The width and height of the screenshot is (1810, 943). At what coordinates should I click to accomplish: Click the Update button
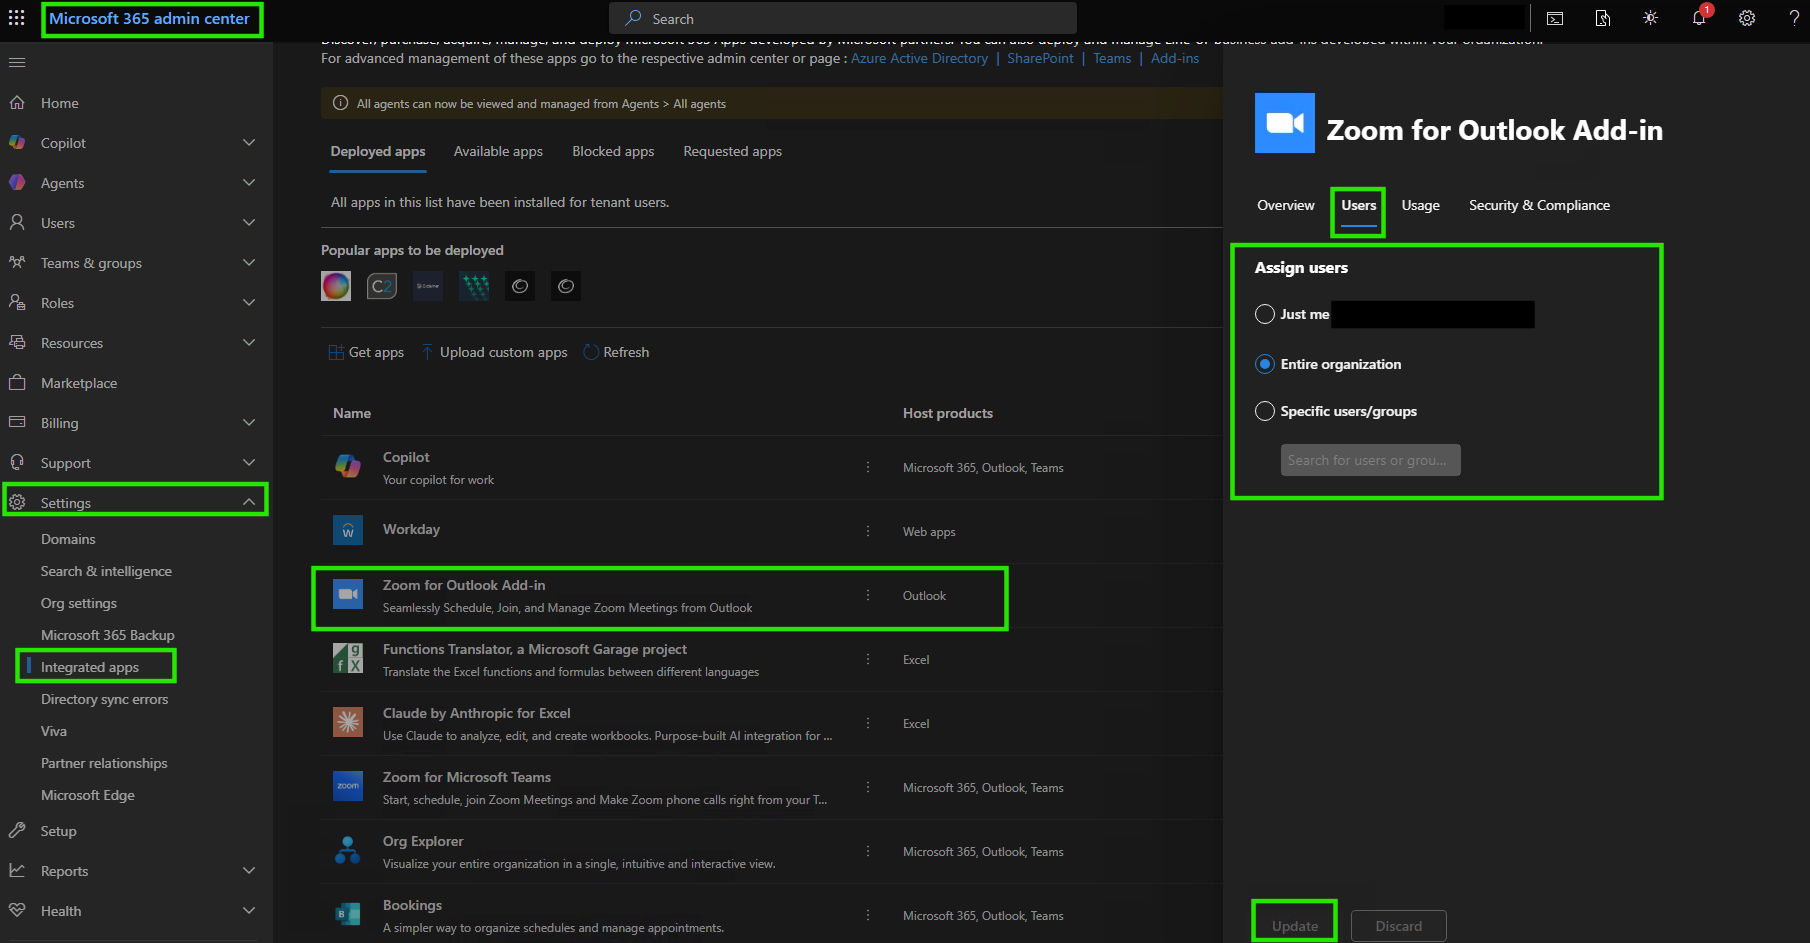1295,926
